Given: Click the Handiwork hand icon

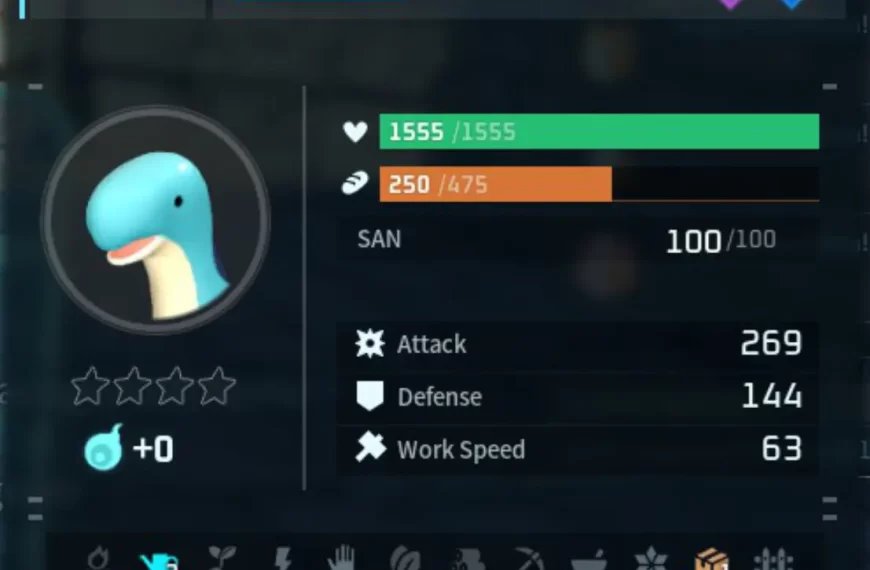Looking at the screenshot, I should [x=341, y=558].
